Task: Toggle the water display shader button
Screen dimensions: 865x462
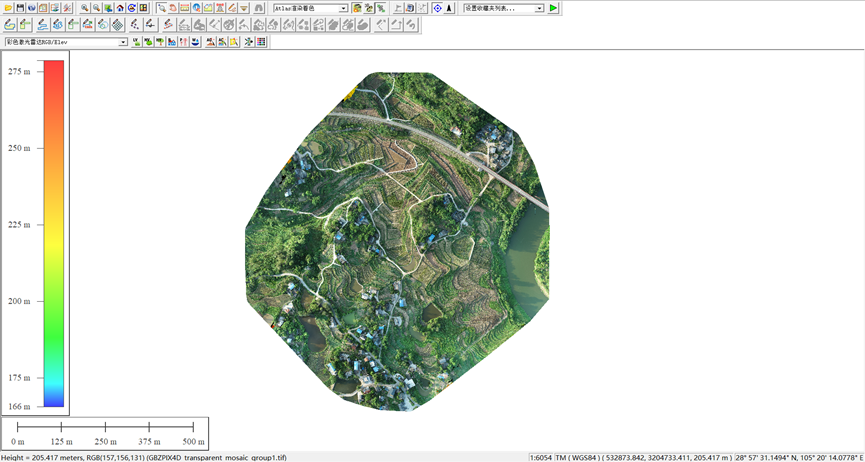Action: [x=369, y=8]
